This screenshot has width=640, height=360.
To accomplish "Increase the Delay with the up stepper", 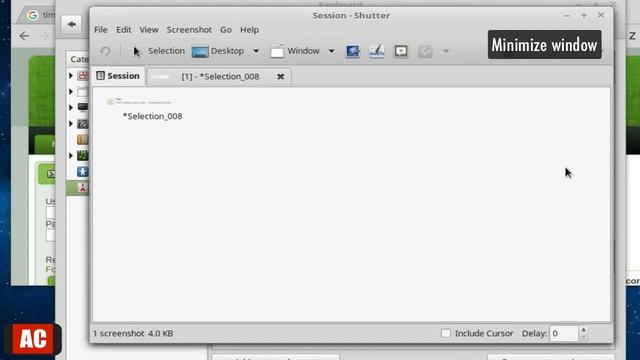I will [583, 330].
